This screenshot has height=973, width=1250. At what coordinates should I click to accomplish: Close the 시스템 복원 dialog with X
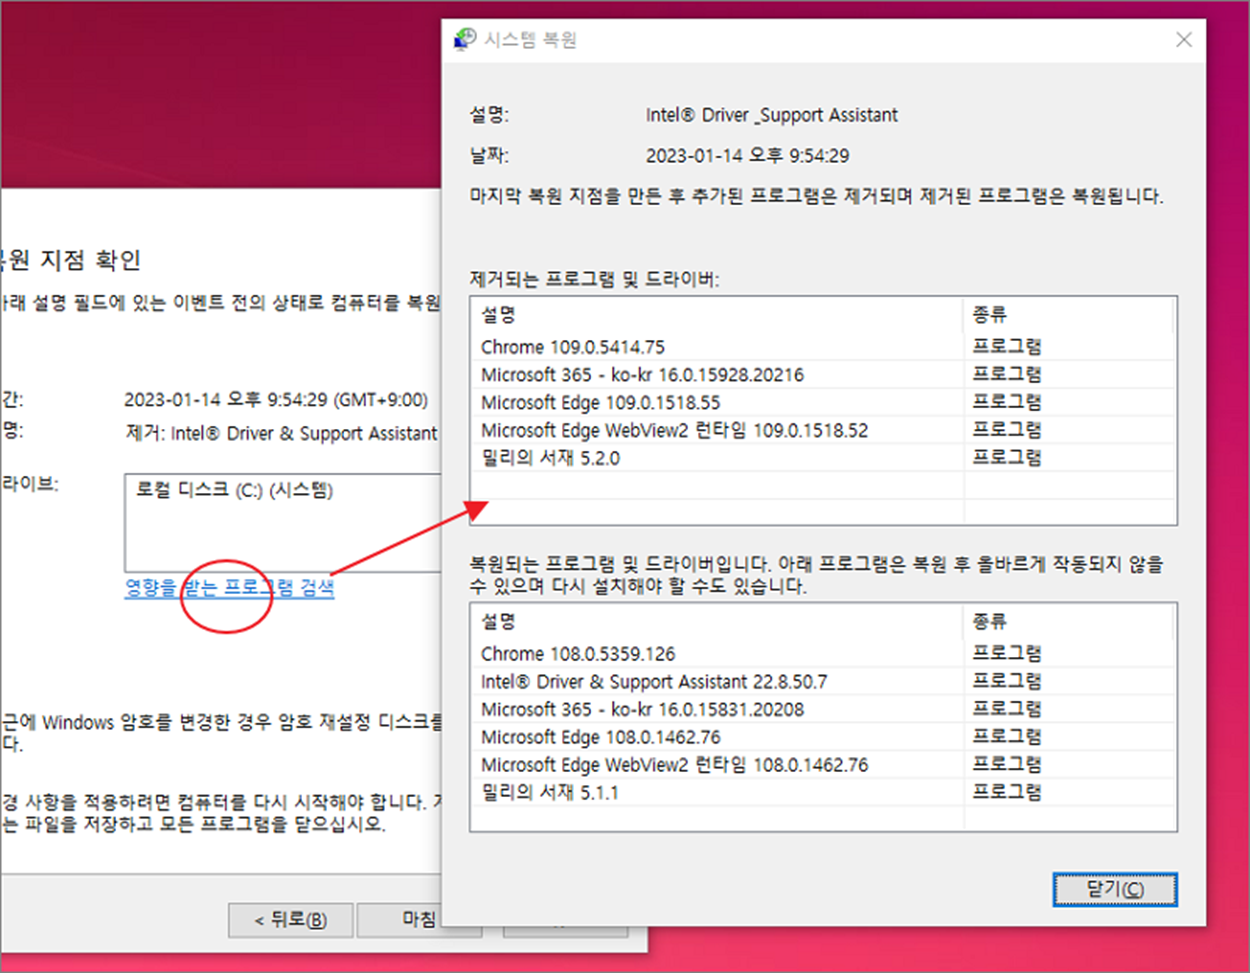coord(1184,40)
